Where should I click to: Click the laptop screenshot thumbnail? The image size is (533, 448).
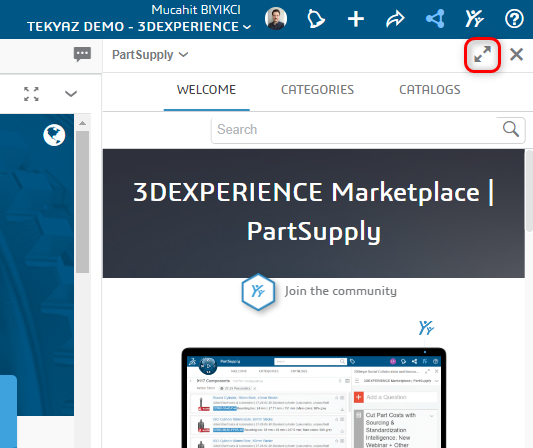tap(314, 398)
